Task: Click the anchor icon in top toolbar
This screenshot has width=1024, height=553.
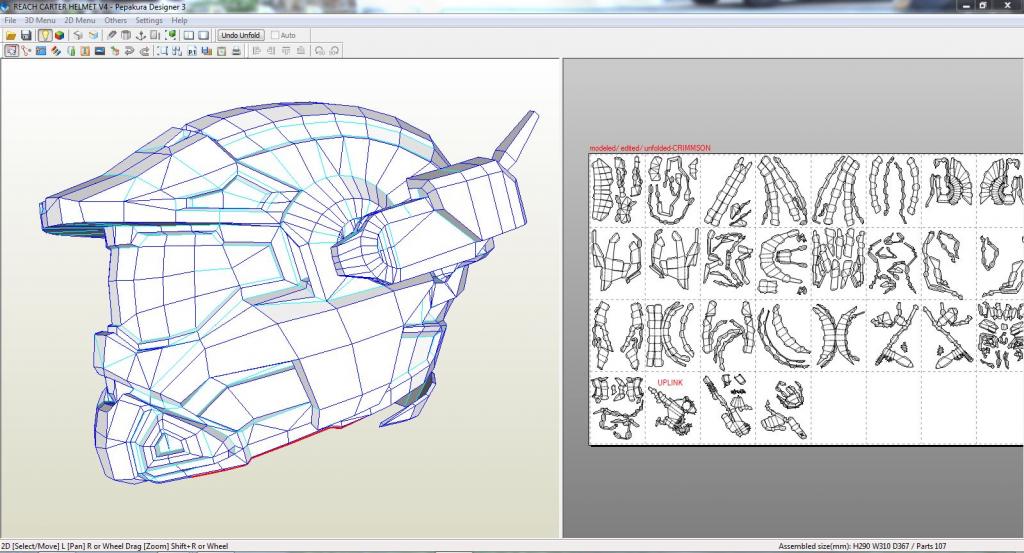Action: pos(140,35)
